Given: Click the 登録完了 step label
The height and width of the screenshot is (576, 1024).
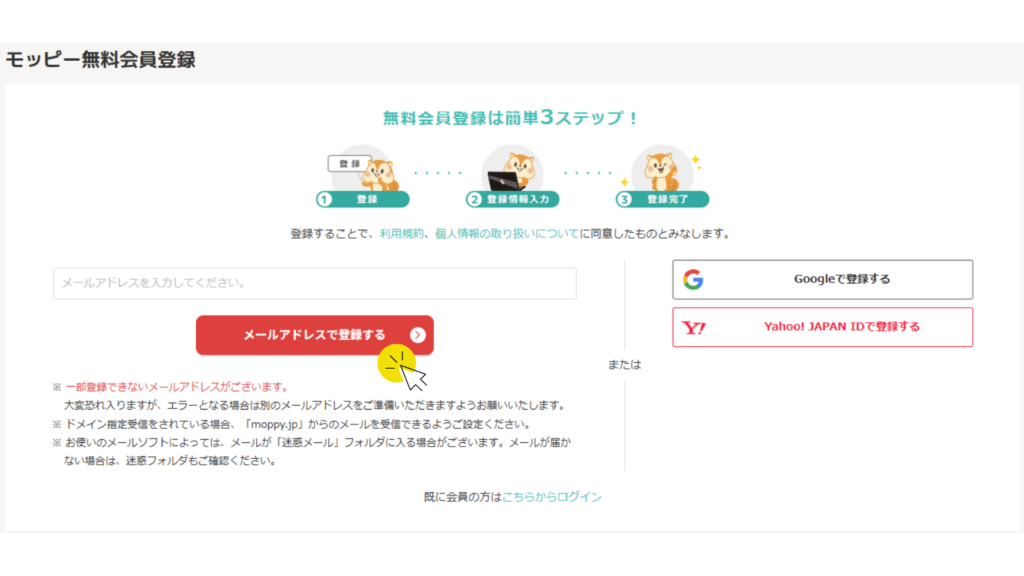Looking at the screenshot, I should pos(667,199).
